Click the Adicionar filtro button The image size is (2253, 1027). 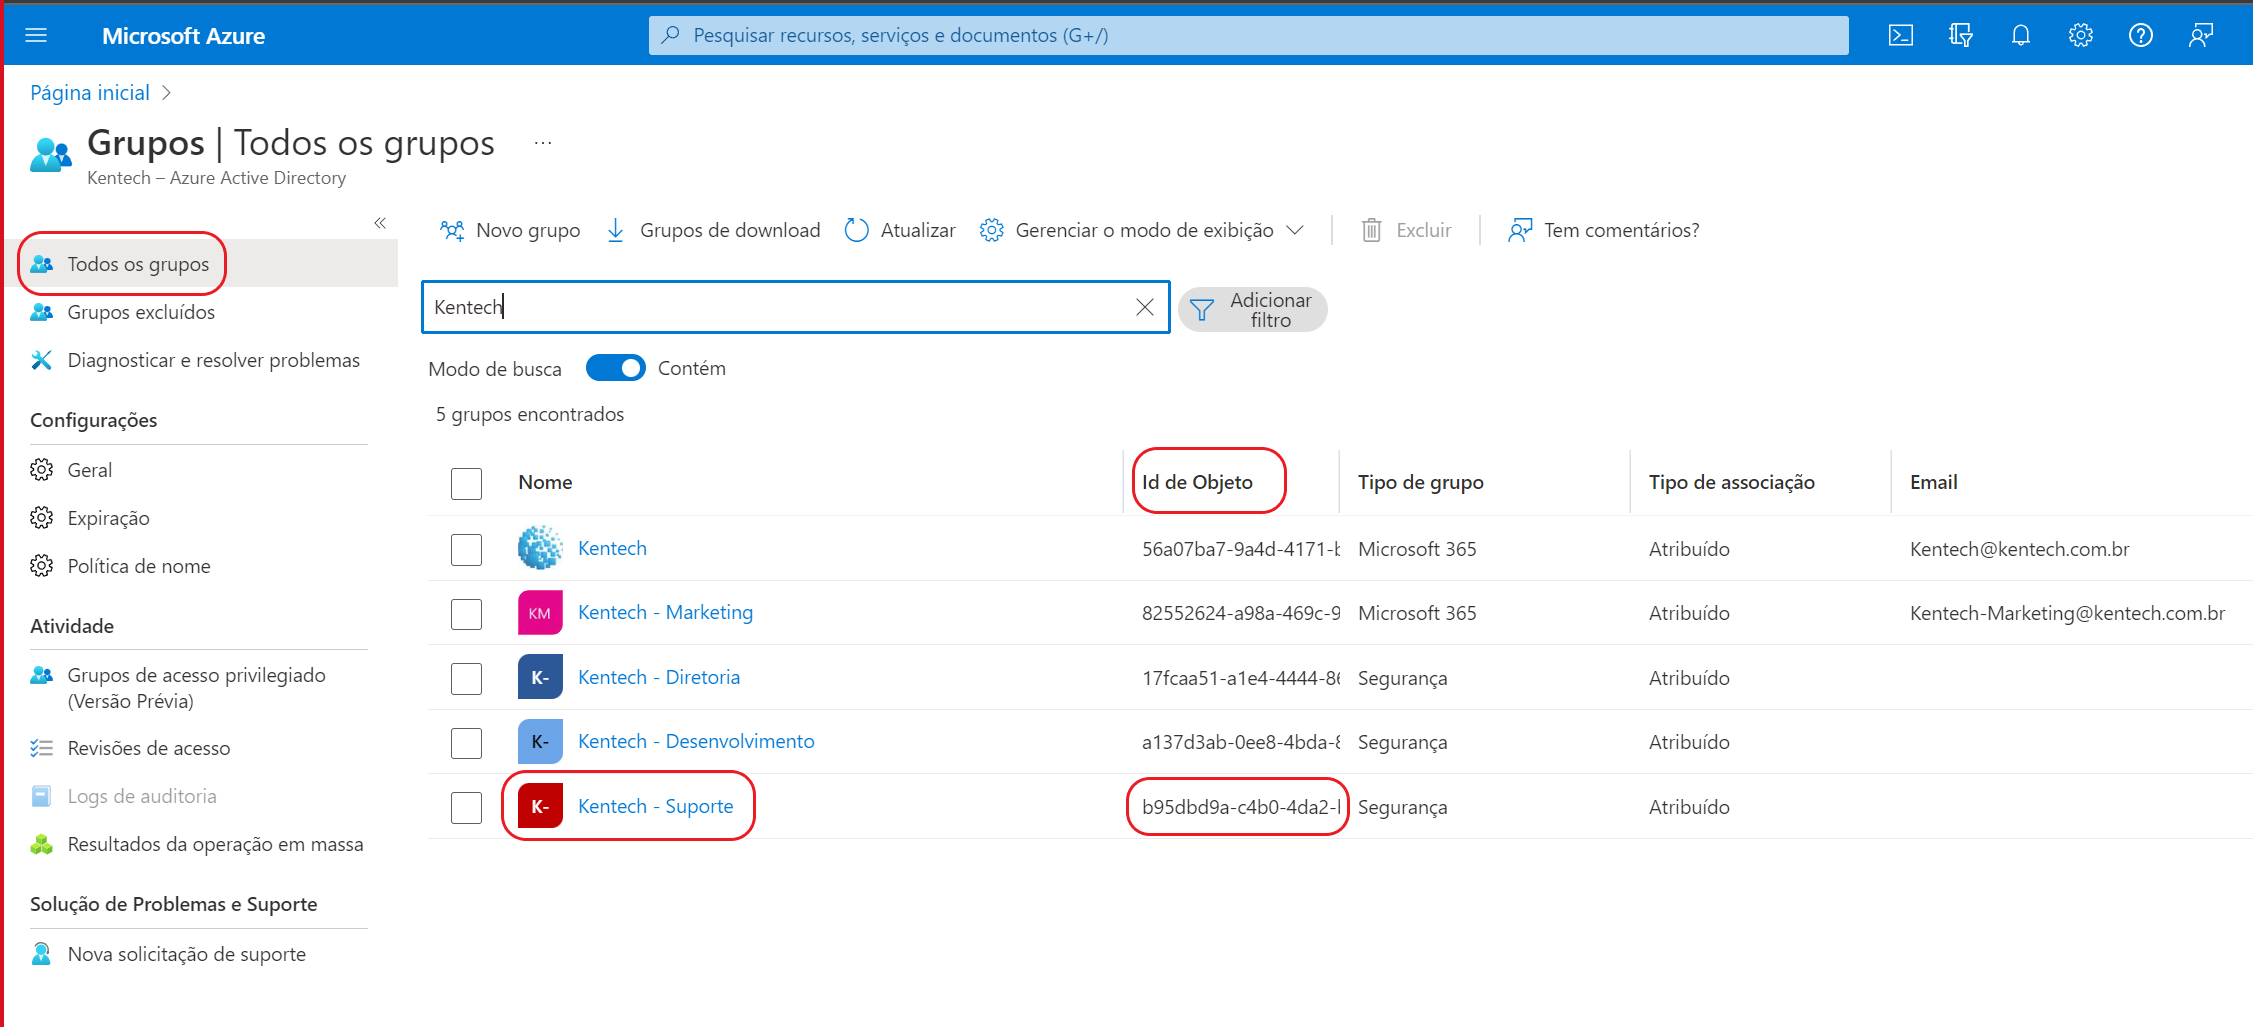1252,310
